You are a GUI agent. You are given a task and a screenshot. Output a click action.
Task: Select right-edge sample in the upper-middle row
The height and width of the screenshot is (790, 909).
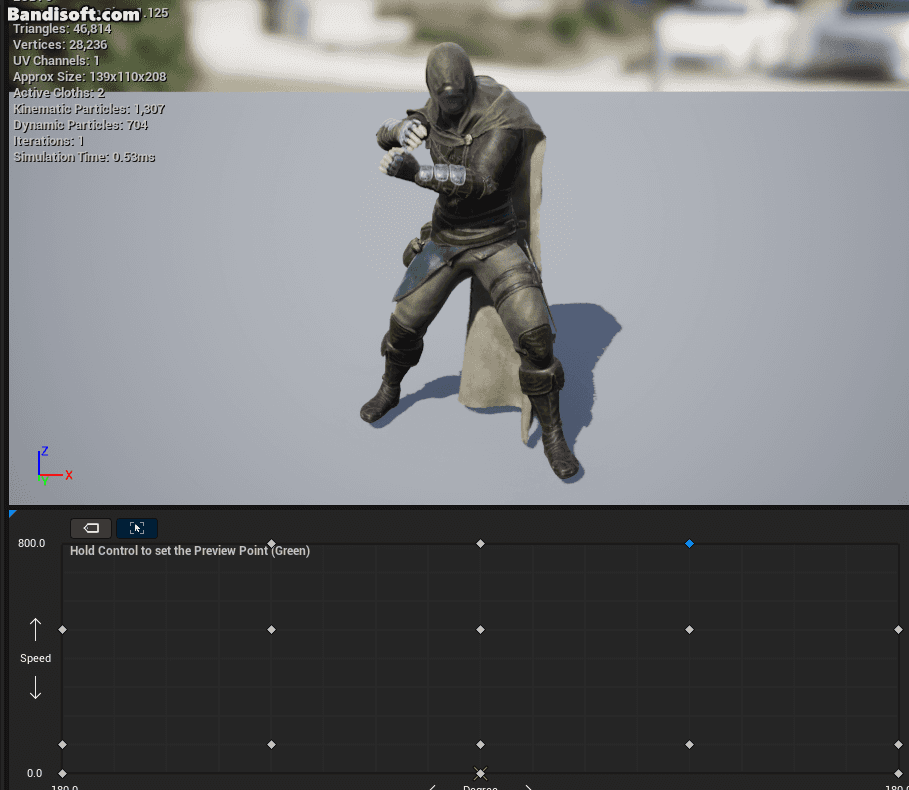898,629
